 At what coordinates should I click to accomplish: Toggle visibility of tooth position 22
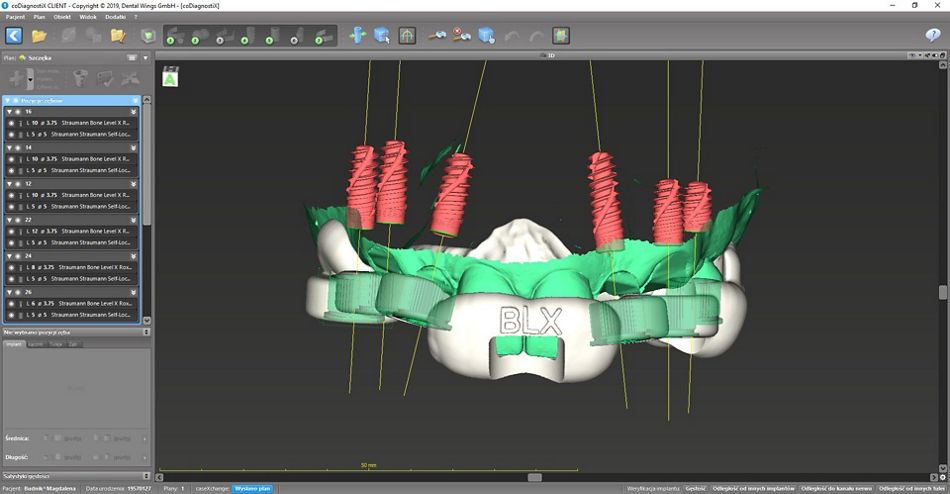pos(18,219)
